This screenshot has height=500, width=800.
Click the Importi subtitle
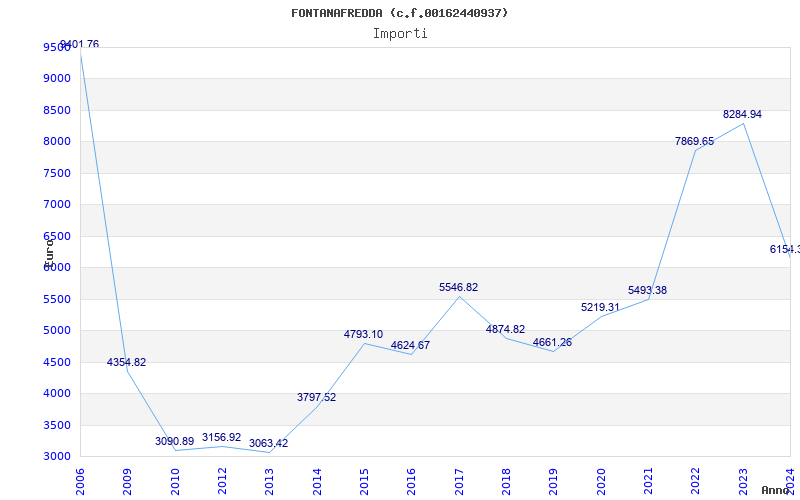click(400, 34)
